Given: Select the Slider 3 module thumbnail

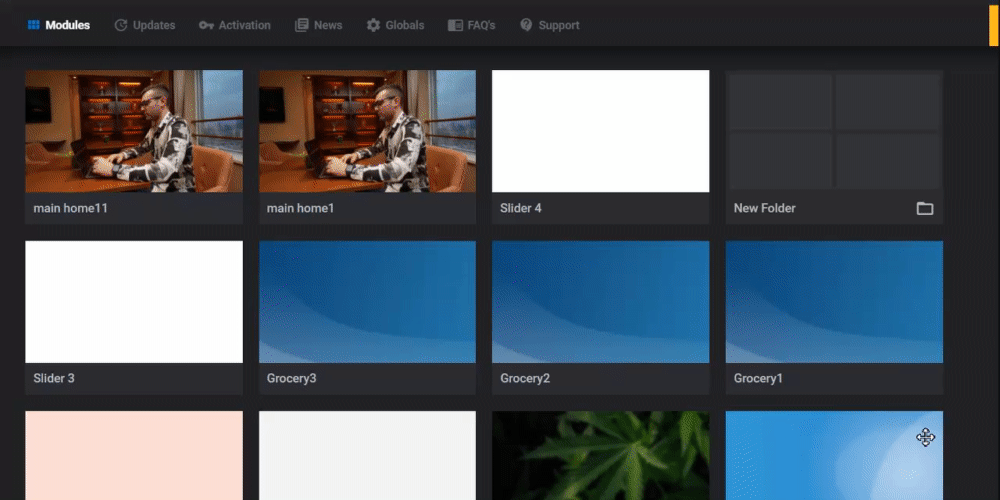Looking at the screenshot, I should tap(134, 302).
